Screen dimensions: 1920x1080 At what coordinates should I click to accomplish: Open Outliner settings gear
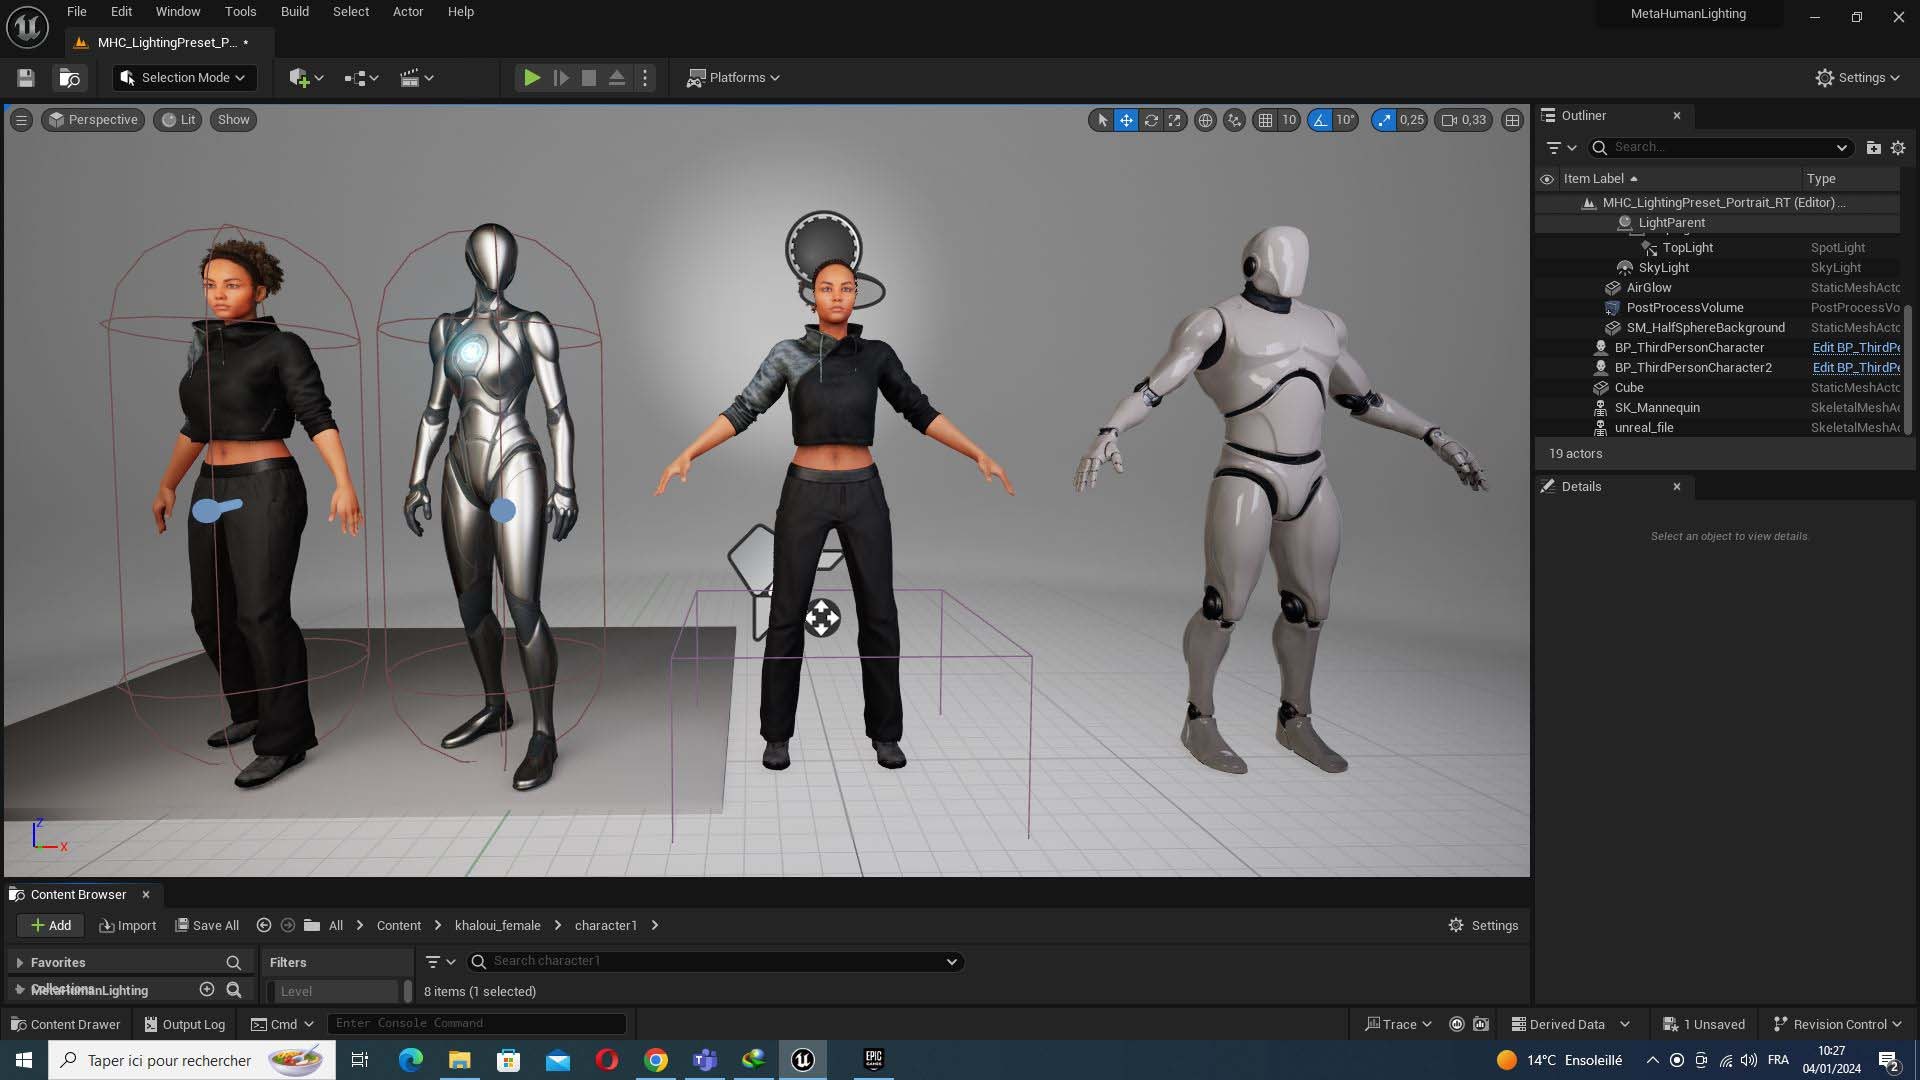point(1898,147)
